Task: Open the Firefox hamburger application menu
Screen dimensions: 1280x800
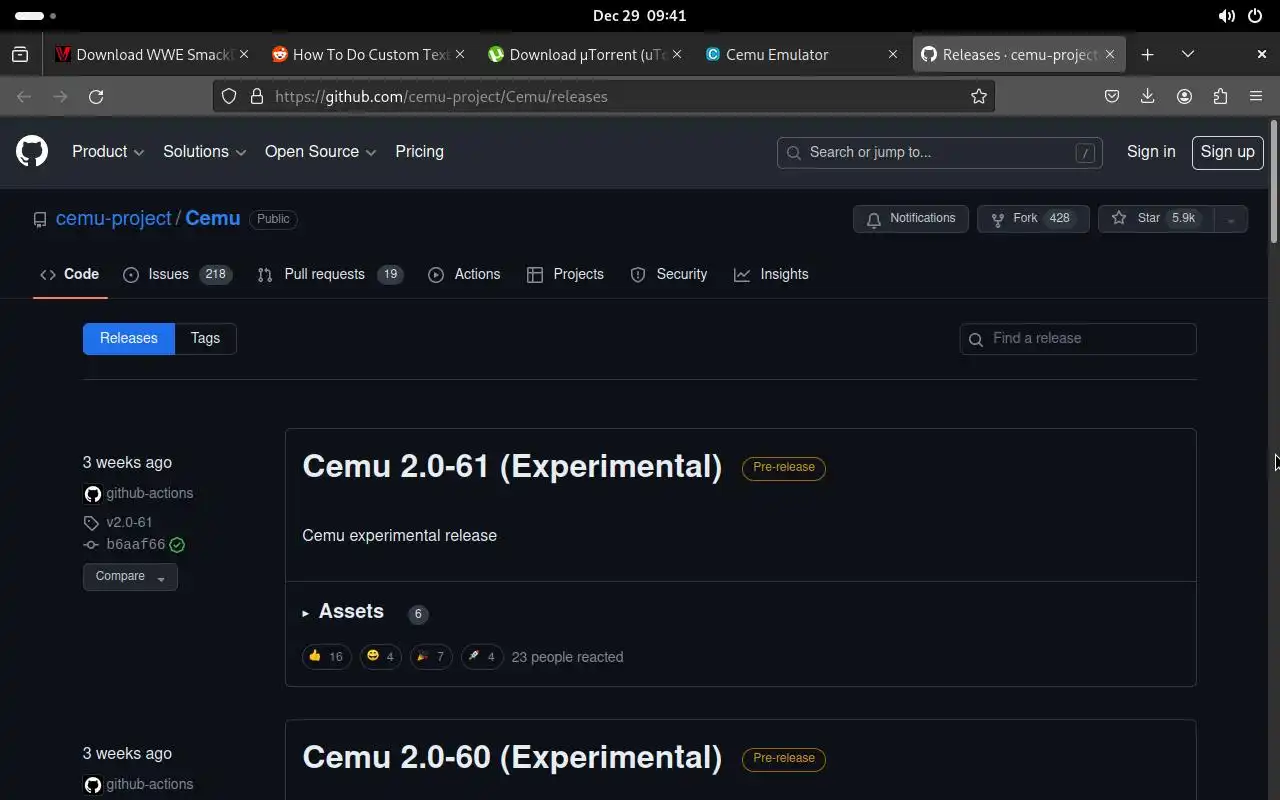Action: [x=1256, y=96]
